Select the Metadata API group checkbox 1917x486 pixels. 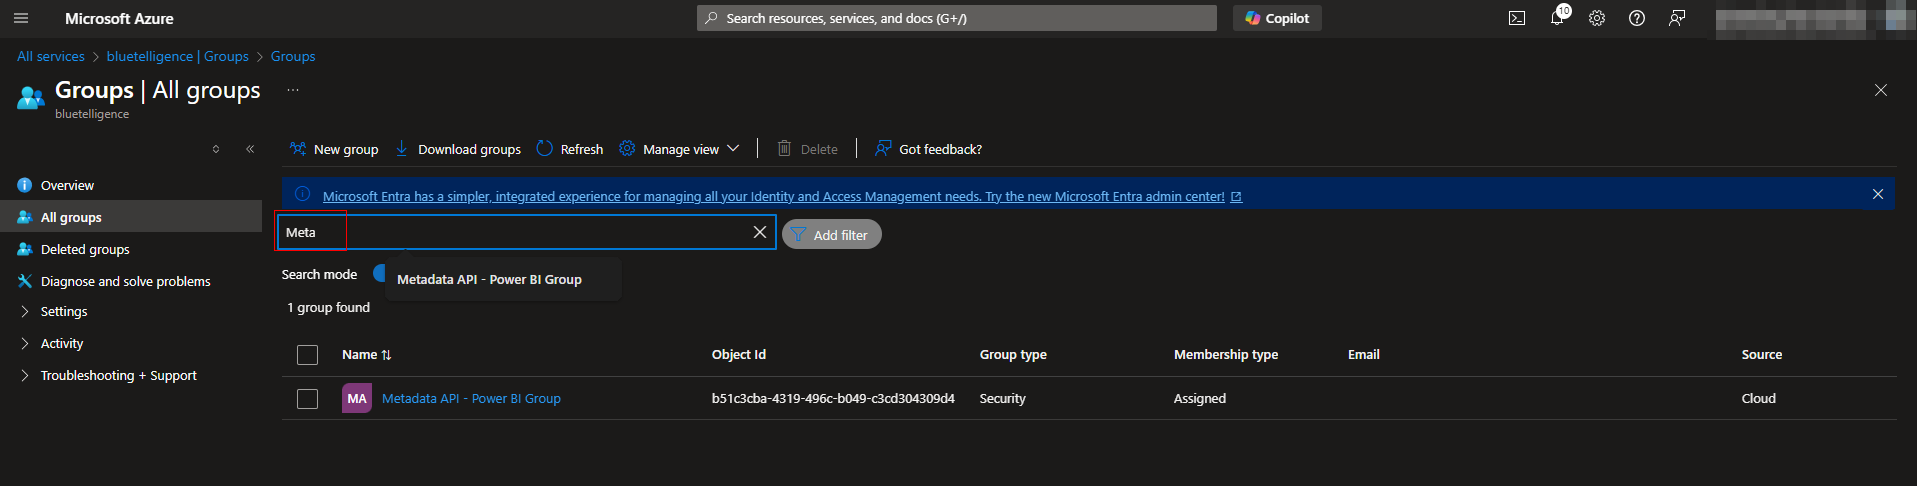[307, 399]
